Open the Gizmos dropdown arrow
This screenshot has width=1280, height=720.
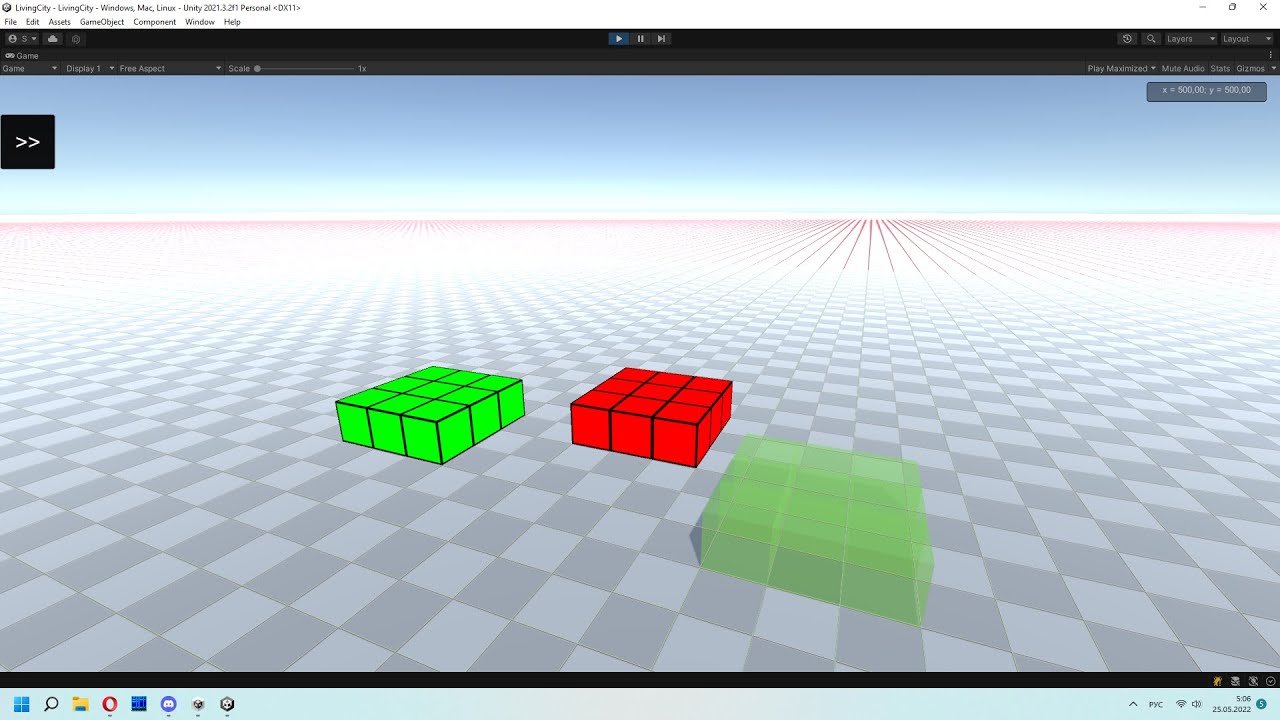click(x=1274, y=69)
